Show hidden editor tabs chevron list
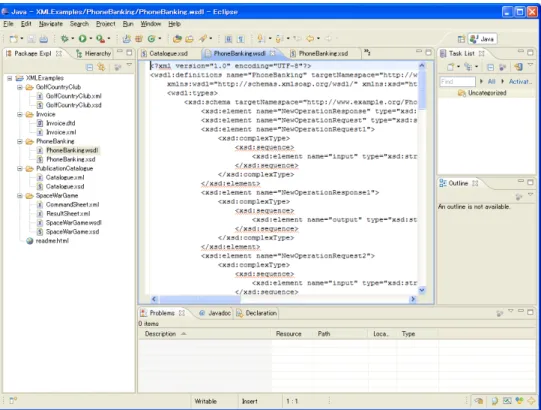The height and width of the screenshot is (410, 541). click(367, 53)
